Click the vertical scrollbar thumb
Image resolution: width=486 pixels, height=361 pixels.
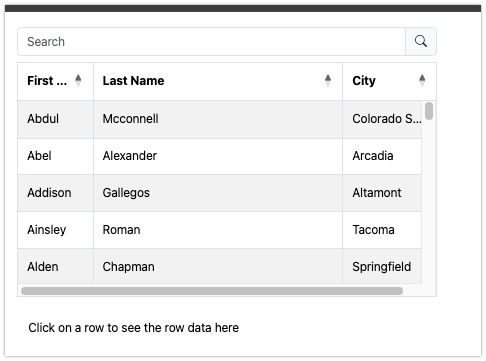[429, 111]
